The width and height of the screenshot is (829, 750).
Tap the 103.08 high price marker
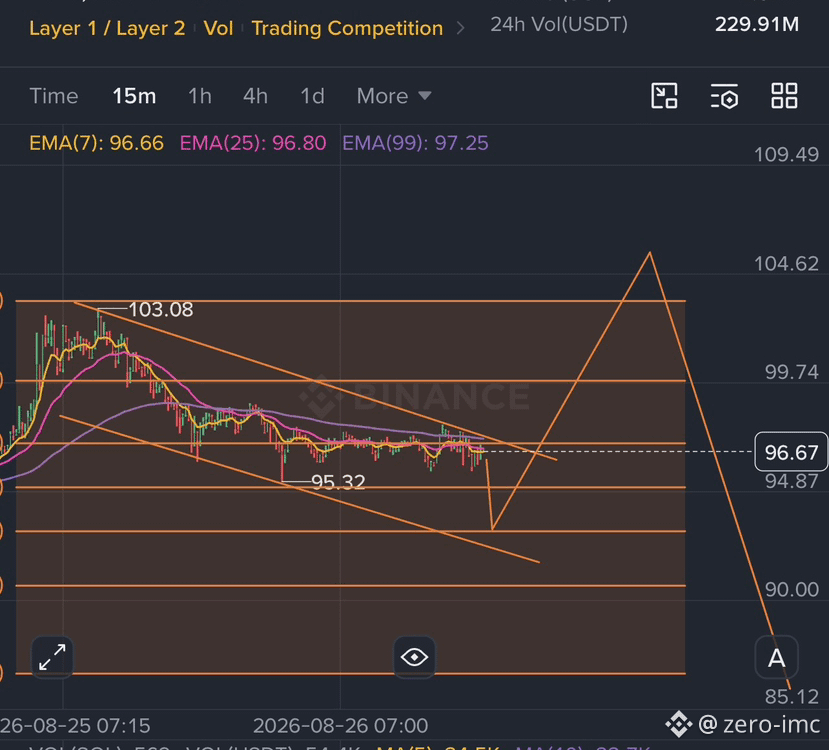coord(161,310)
